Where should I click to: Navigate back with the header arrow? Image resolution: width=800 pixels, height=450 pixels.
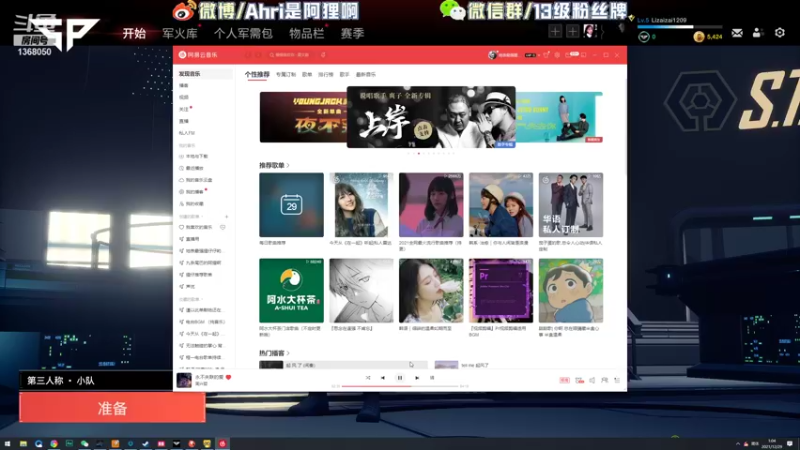point(248,55)
